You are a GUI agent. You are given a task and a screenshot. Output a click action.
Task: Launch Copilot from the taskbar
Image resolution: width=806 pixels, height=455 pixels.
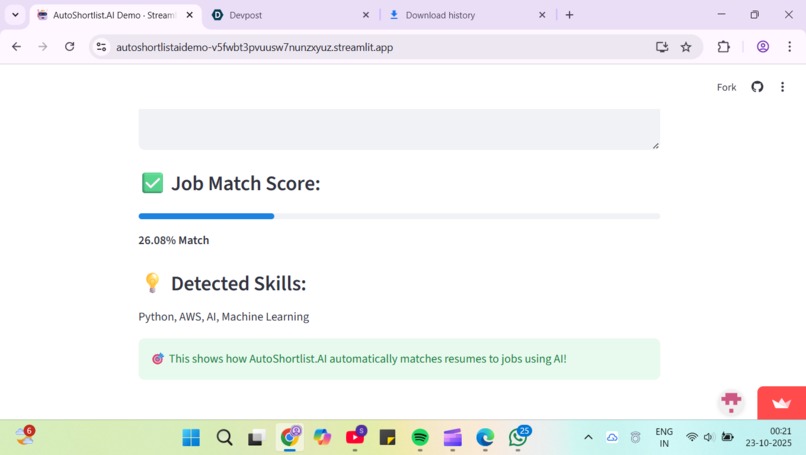(322, 438)
